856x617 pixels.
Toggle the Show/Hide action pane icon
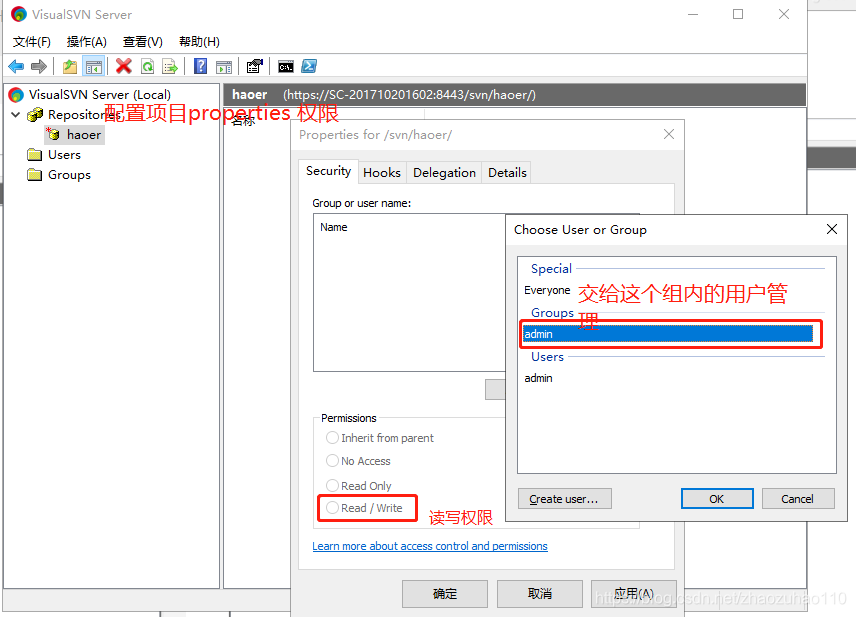tap(224, 67)
